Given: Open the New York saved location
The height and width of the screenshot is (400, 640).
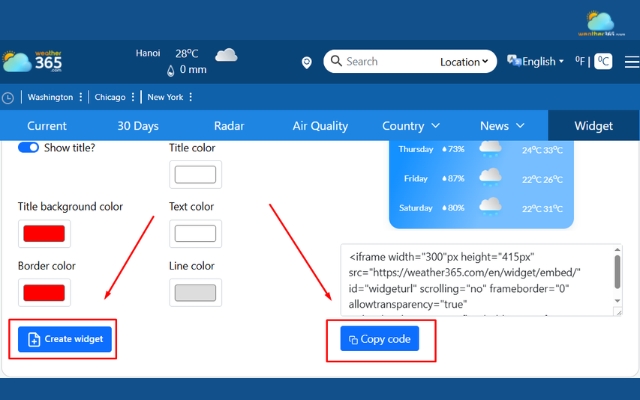Looking at the screenshot, I should coord(165,97).
